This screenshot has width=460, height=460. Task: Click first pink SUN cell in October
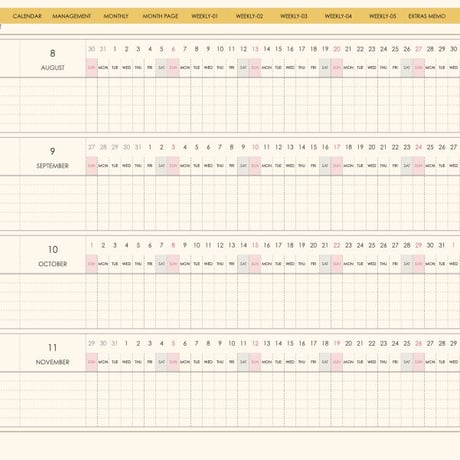point(92,264)
